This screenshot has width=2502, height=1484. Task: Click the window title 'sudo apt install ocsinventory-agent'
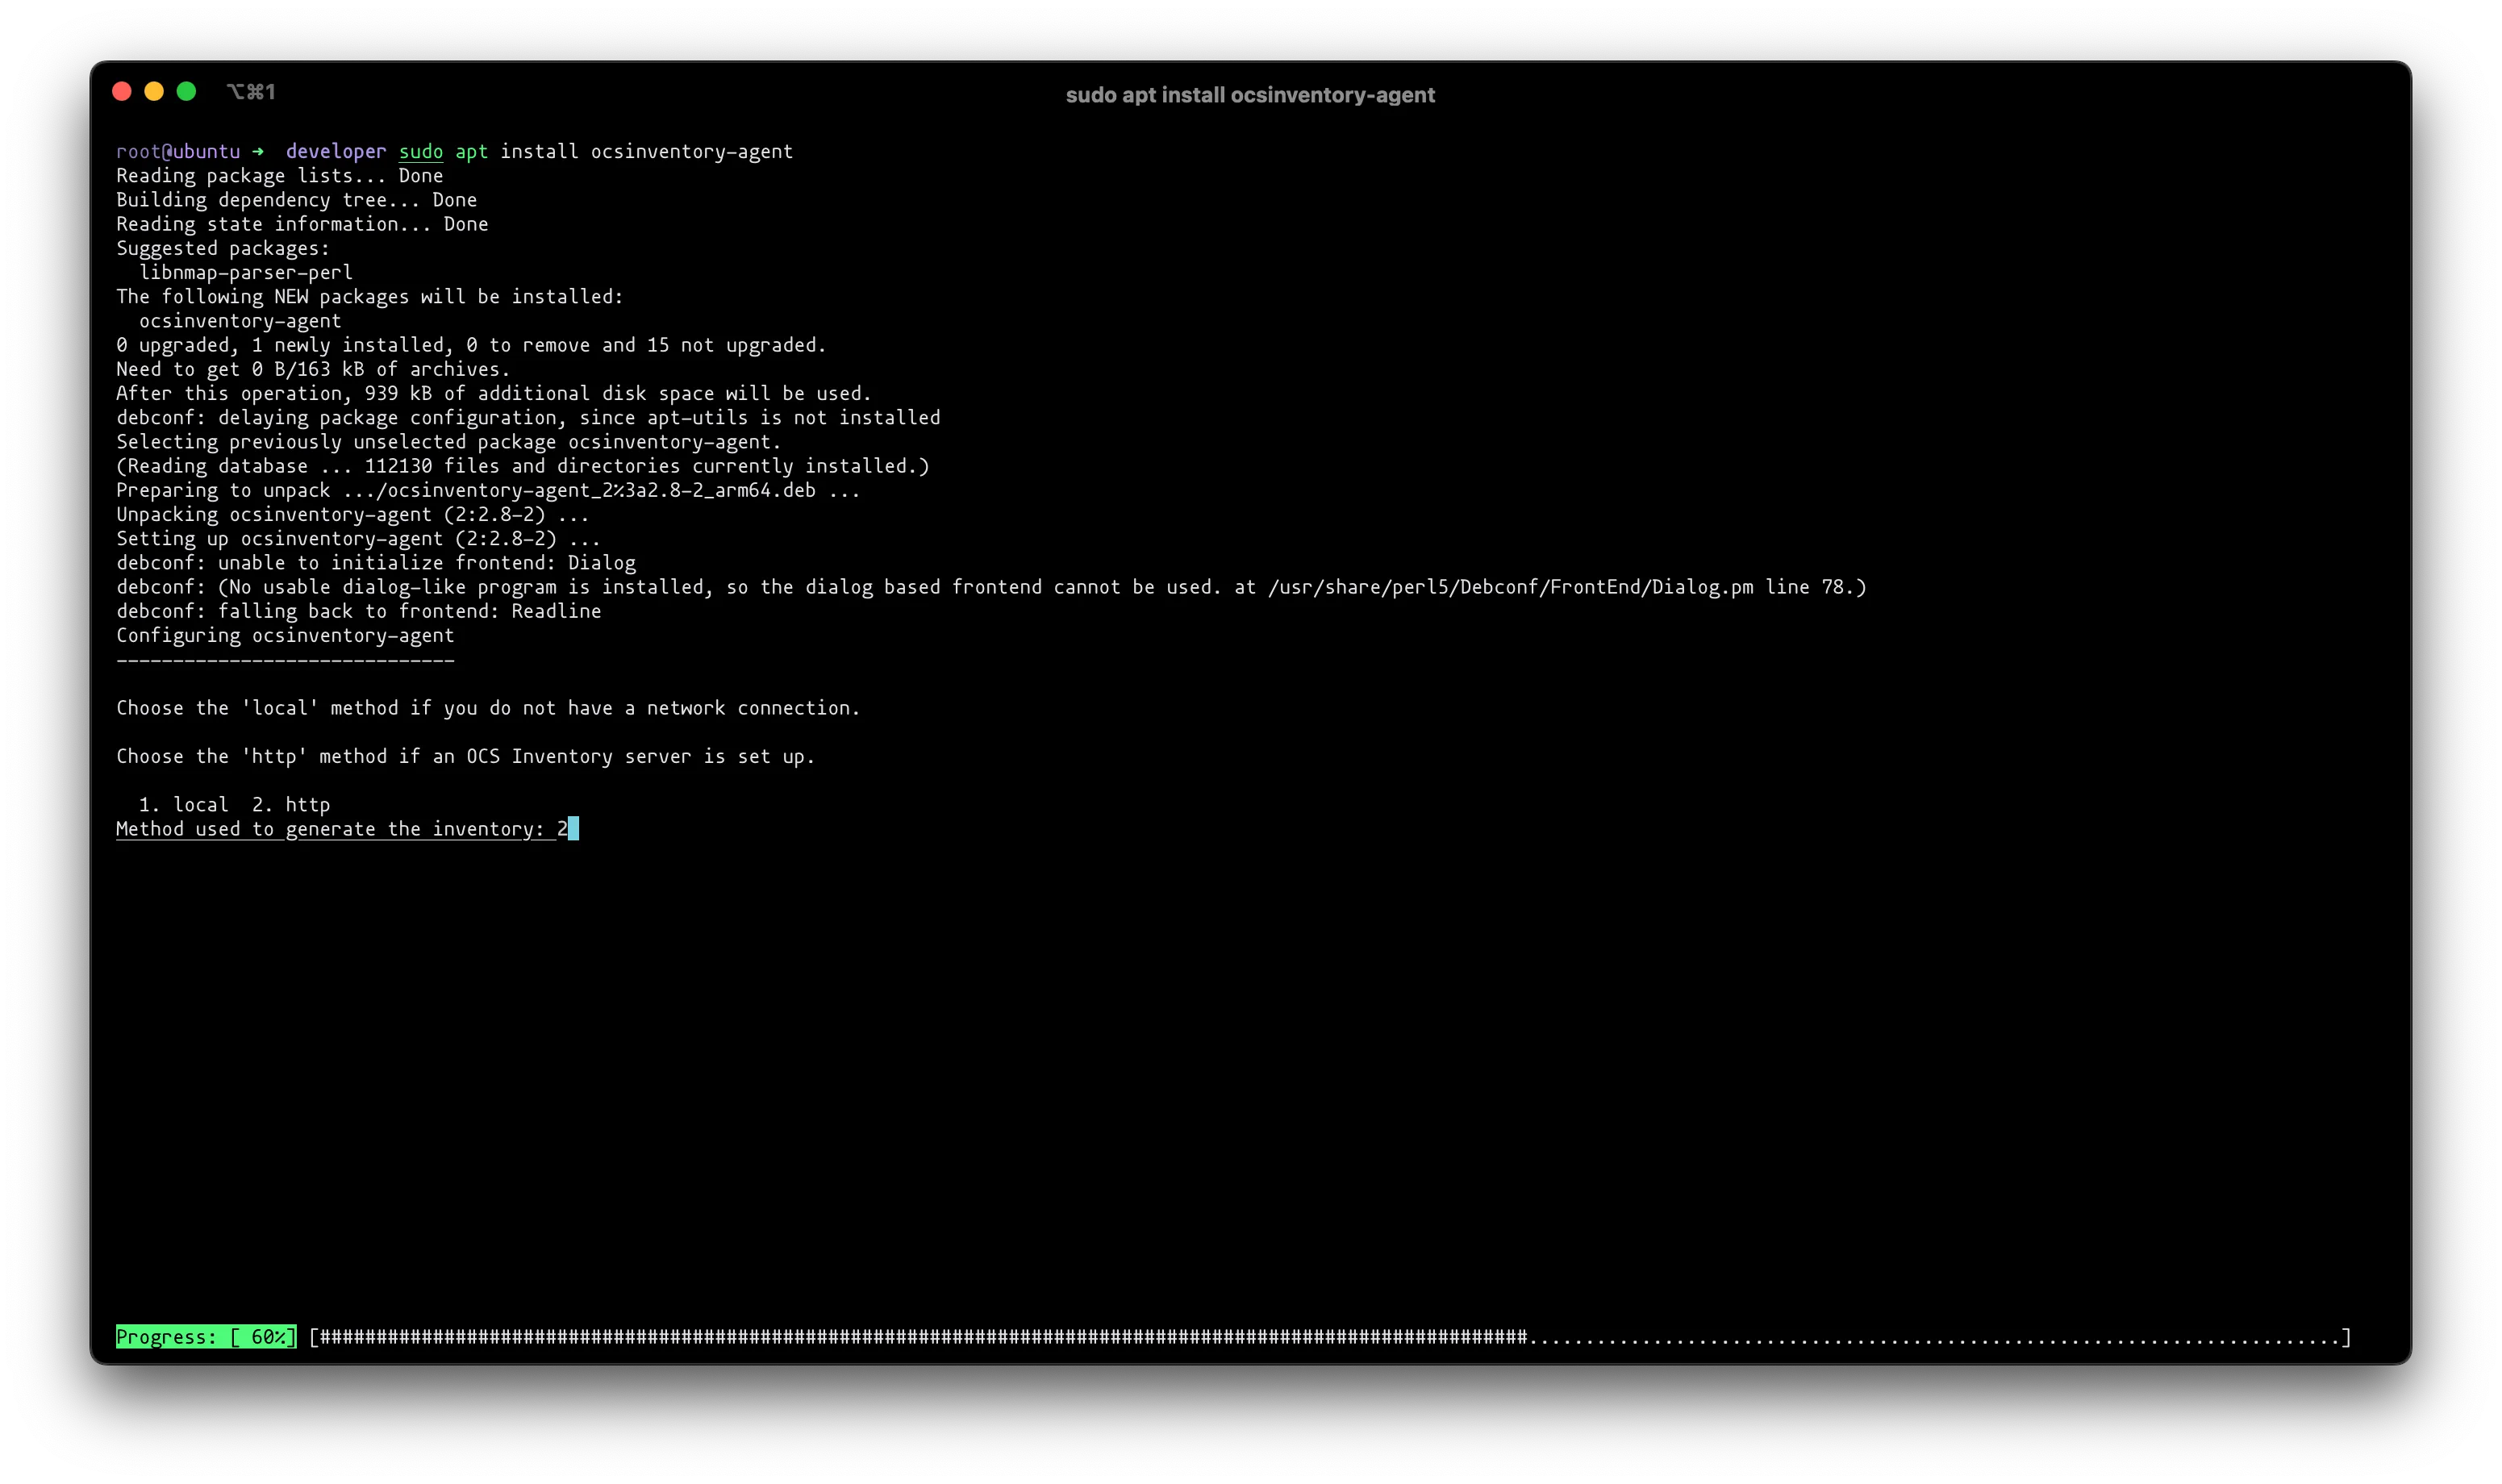pos(1250,95)
